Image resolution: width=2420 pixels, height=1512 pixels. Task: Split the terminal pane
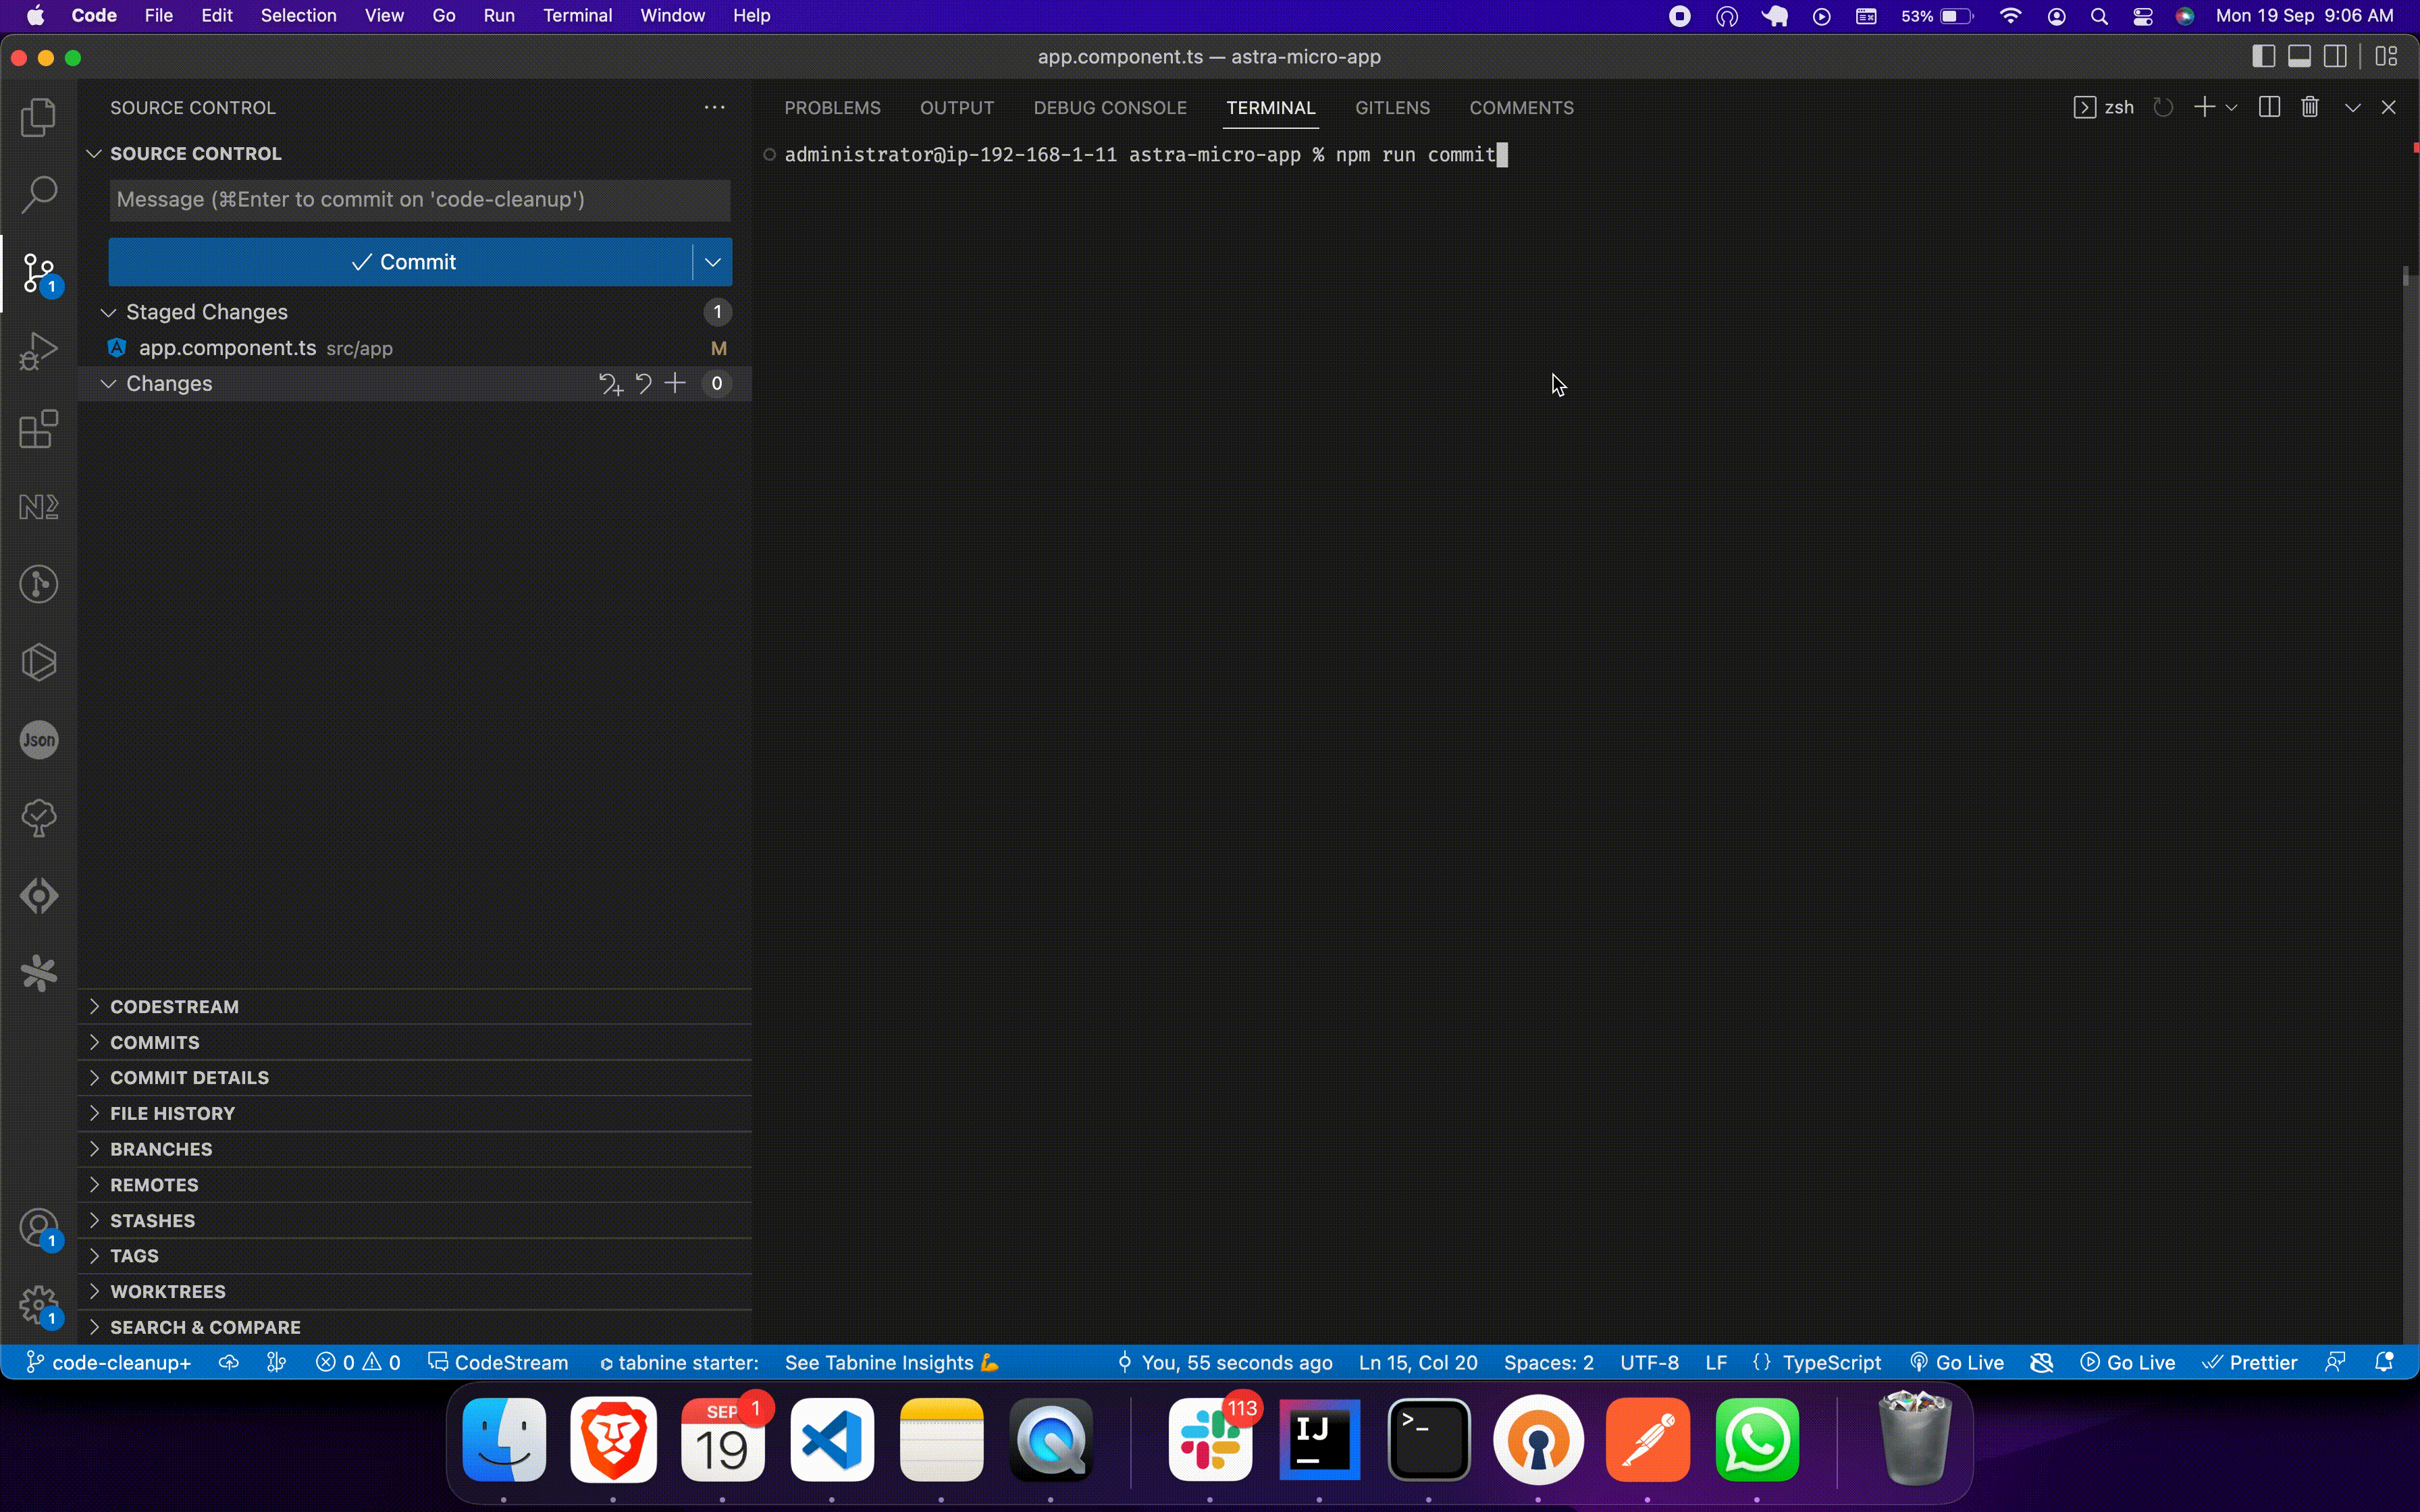pyautogui.click(x=2269, y=107)
